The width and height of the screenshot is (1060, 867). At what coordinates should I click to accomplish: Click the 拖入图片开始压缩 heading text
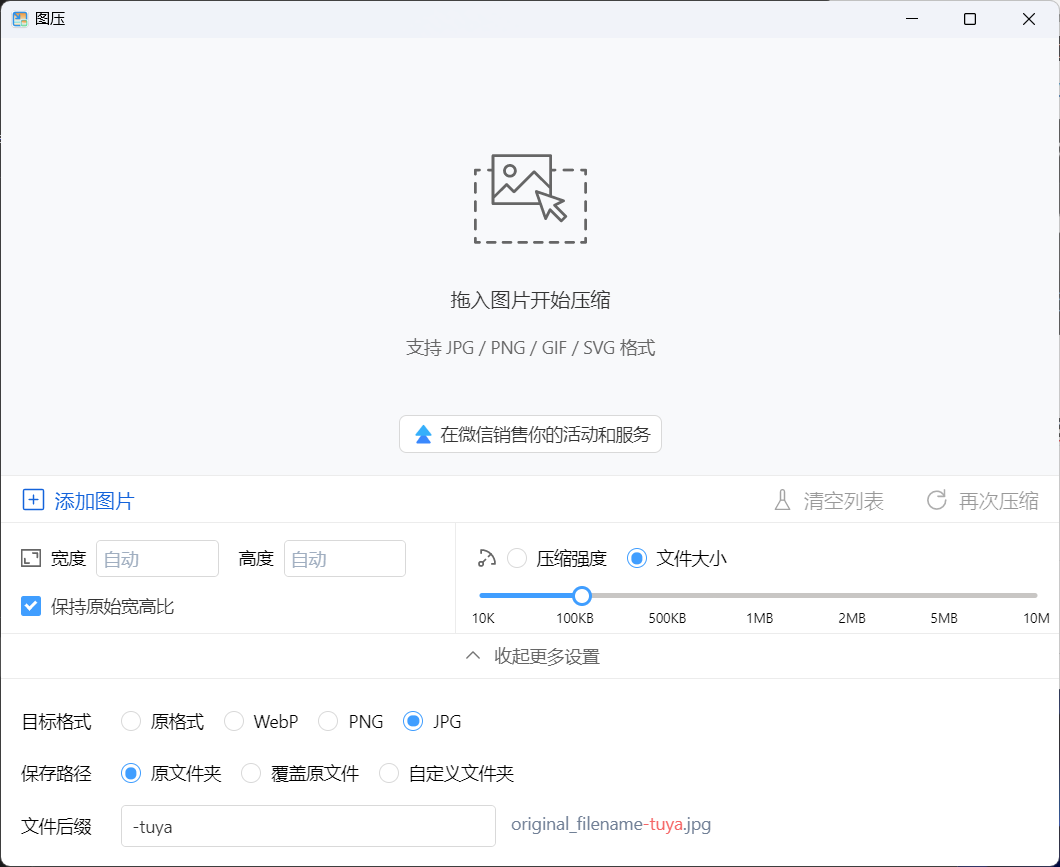point(531,300)
